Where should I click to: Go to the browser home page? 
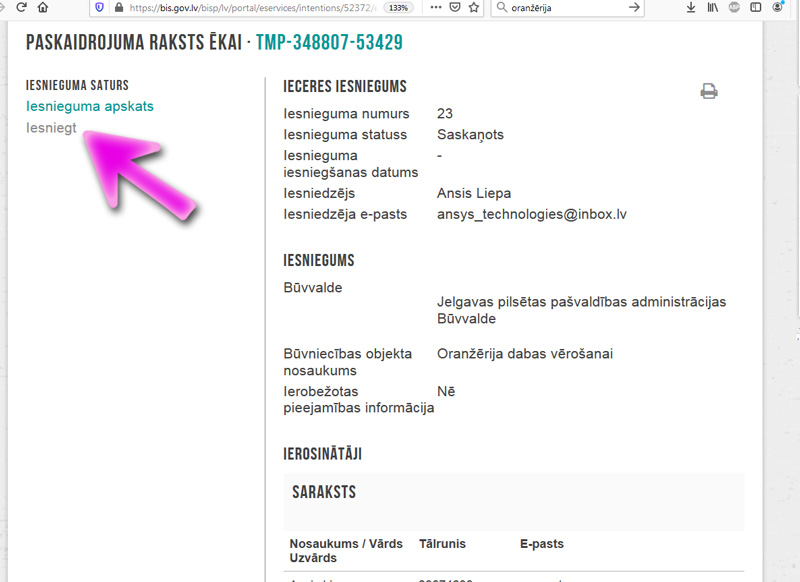tap(42, 7)
